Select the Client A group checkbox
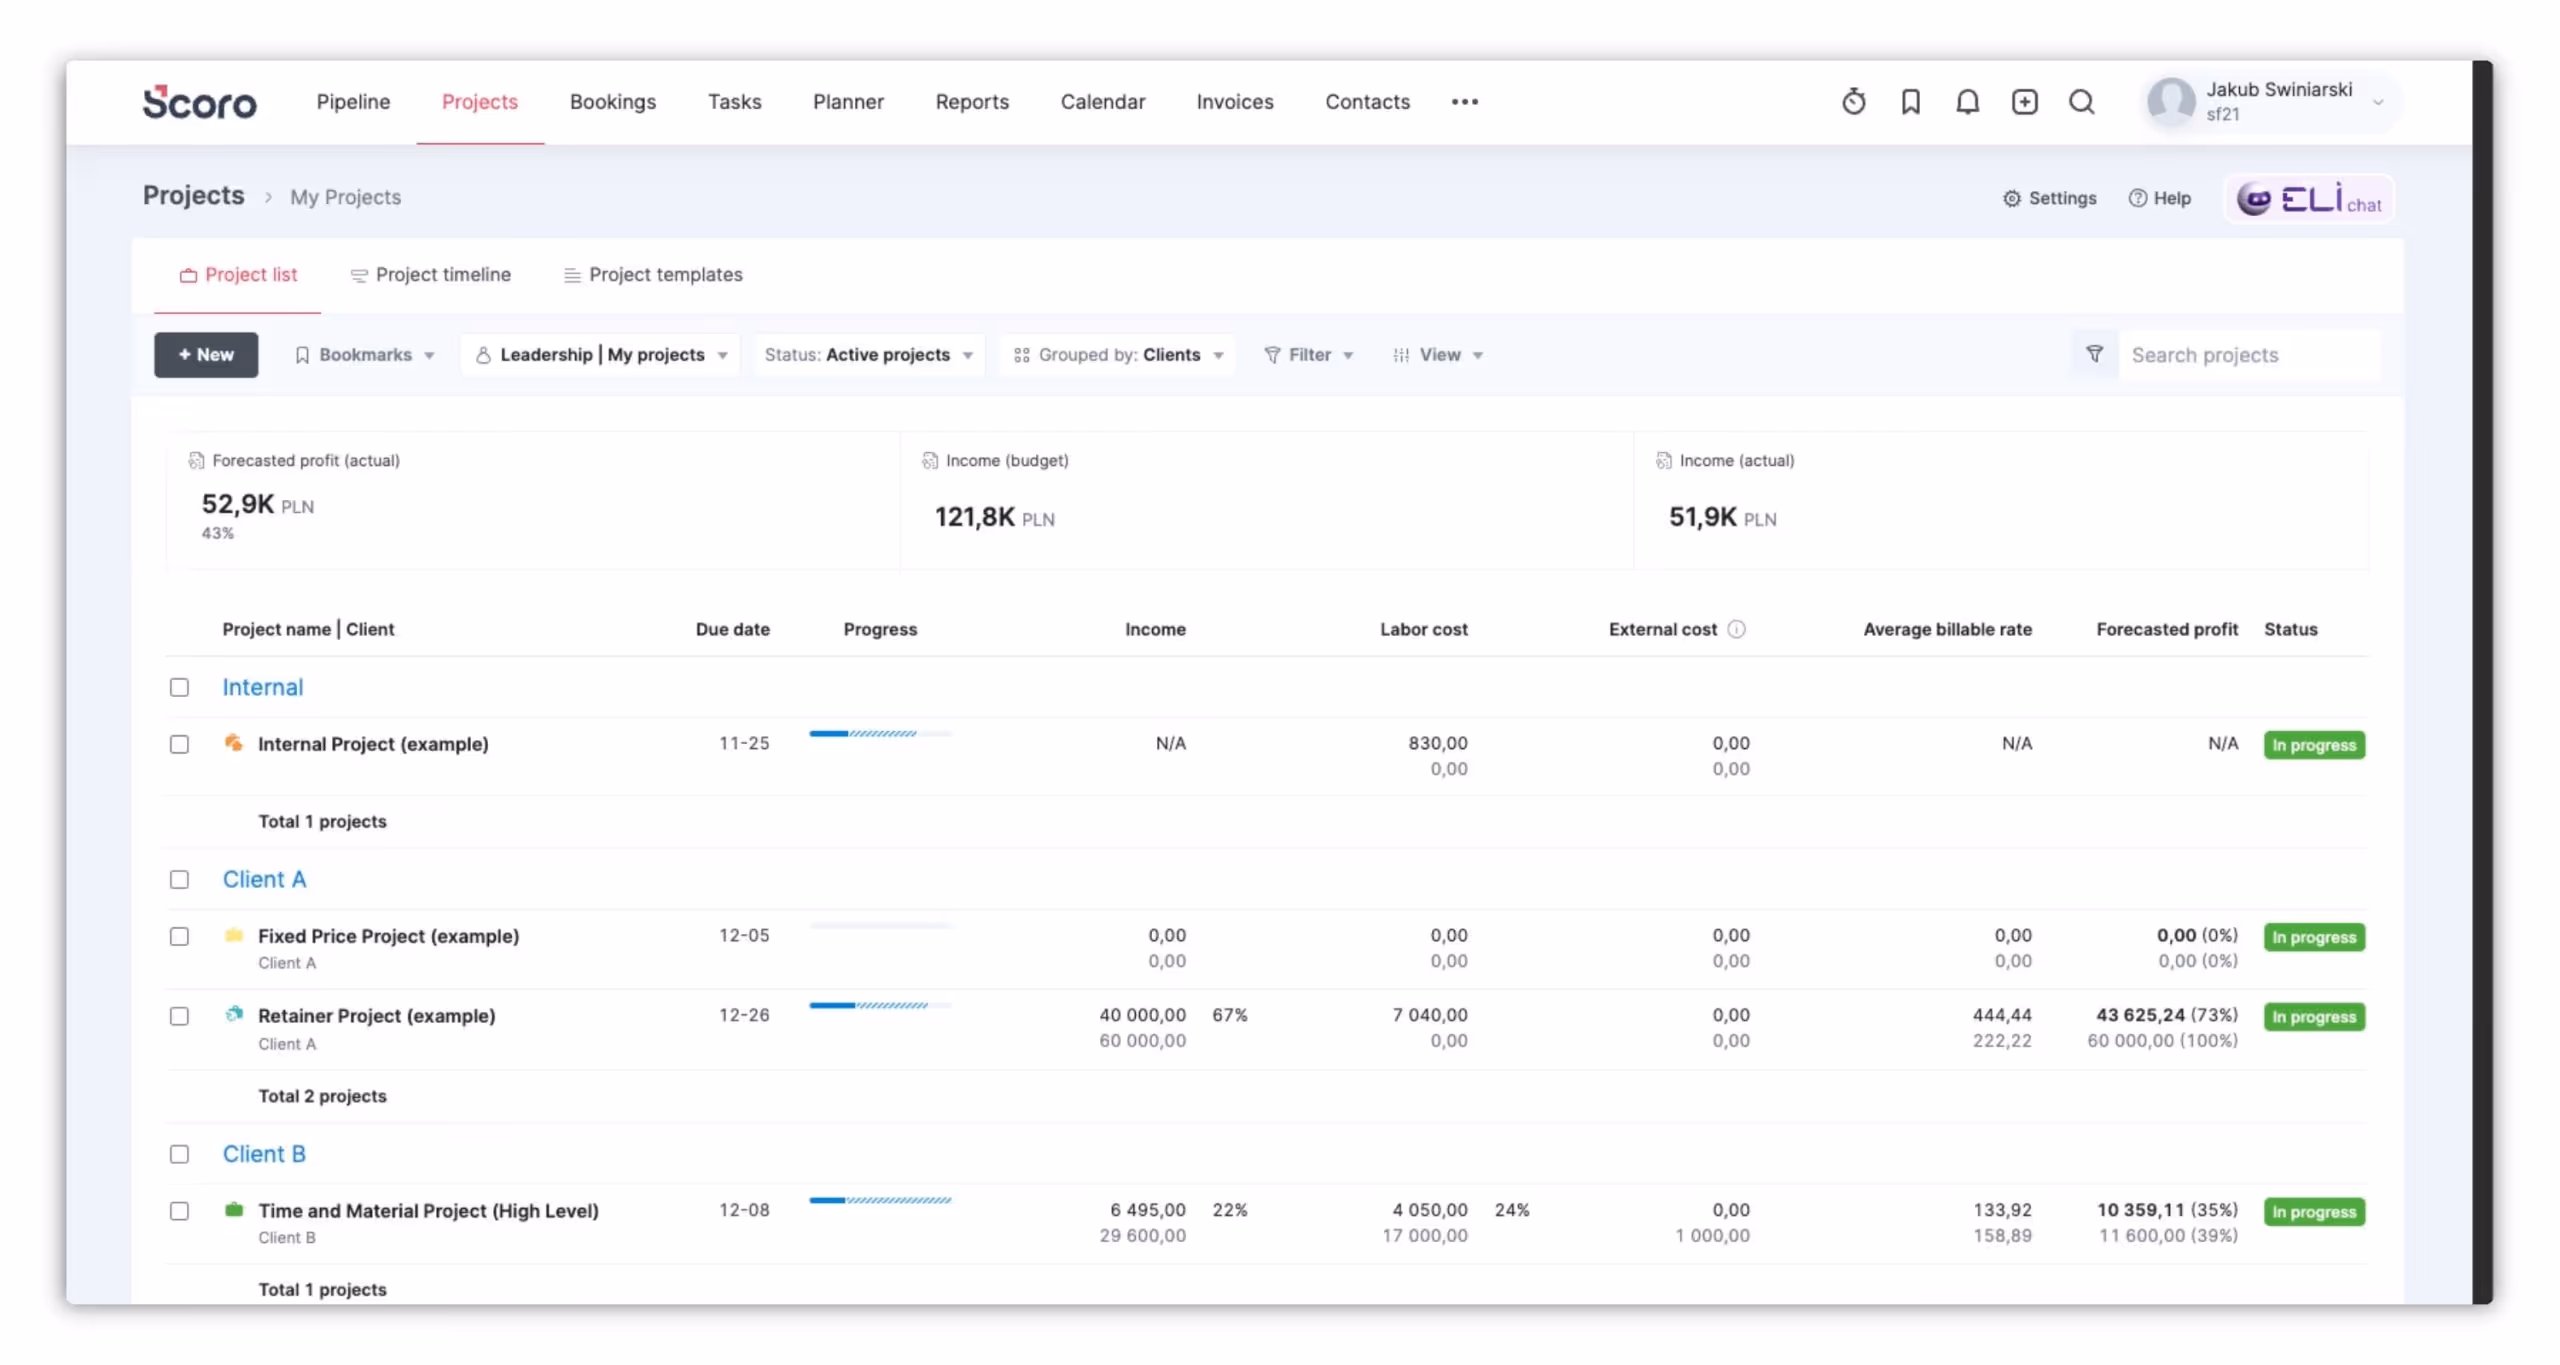2560x1365 pixels. [179, 880]
